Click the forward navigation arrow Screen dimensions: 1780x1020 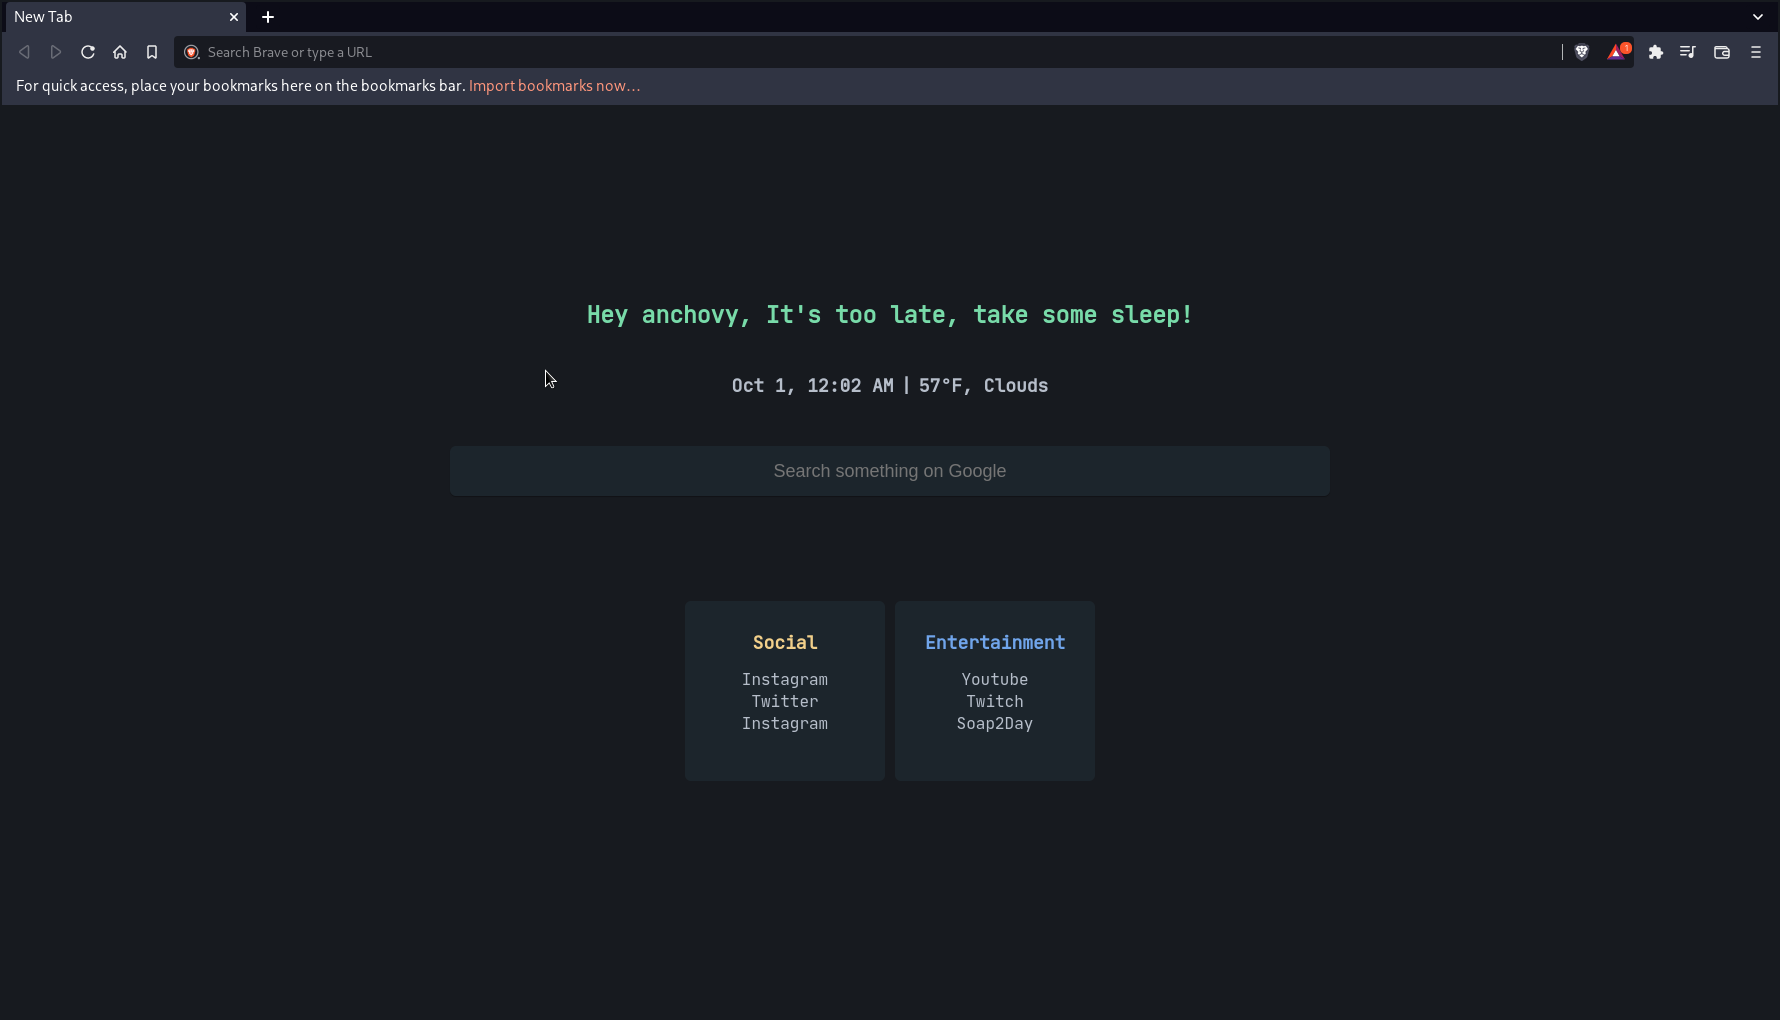[x=56, y=52]
